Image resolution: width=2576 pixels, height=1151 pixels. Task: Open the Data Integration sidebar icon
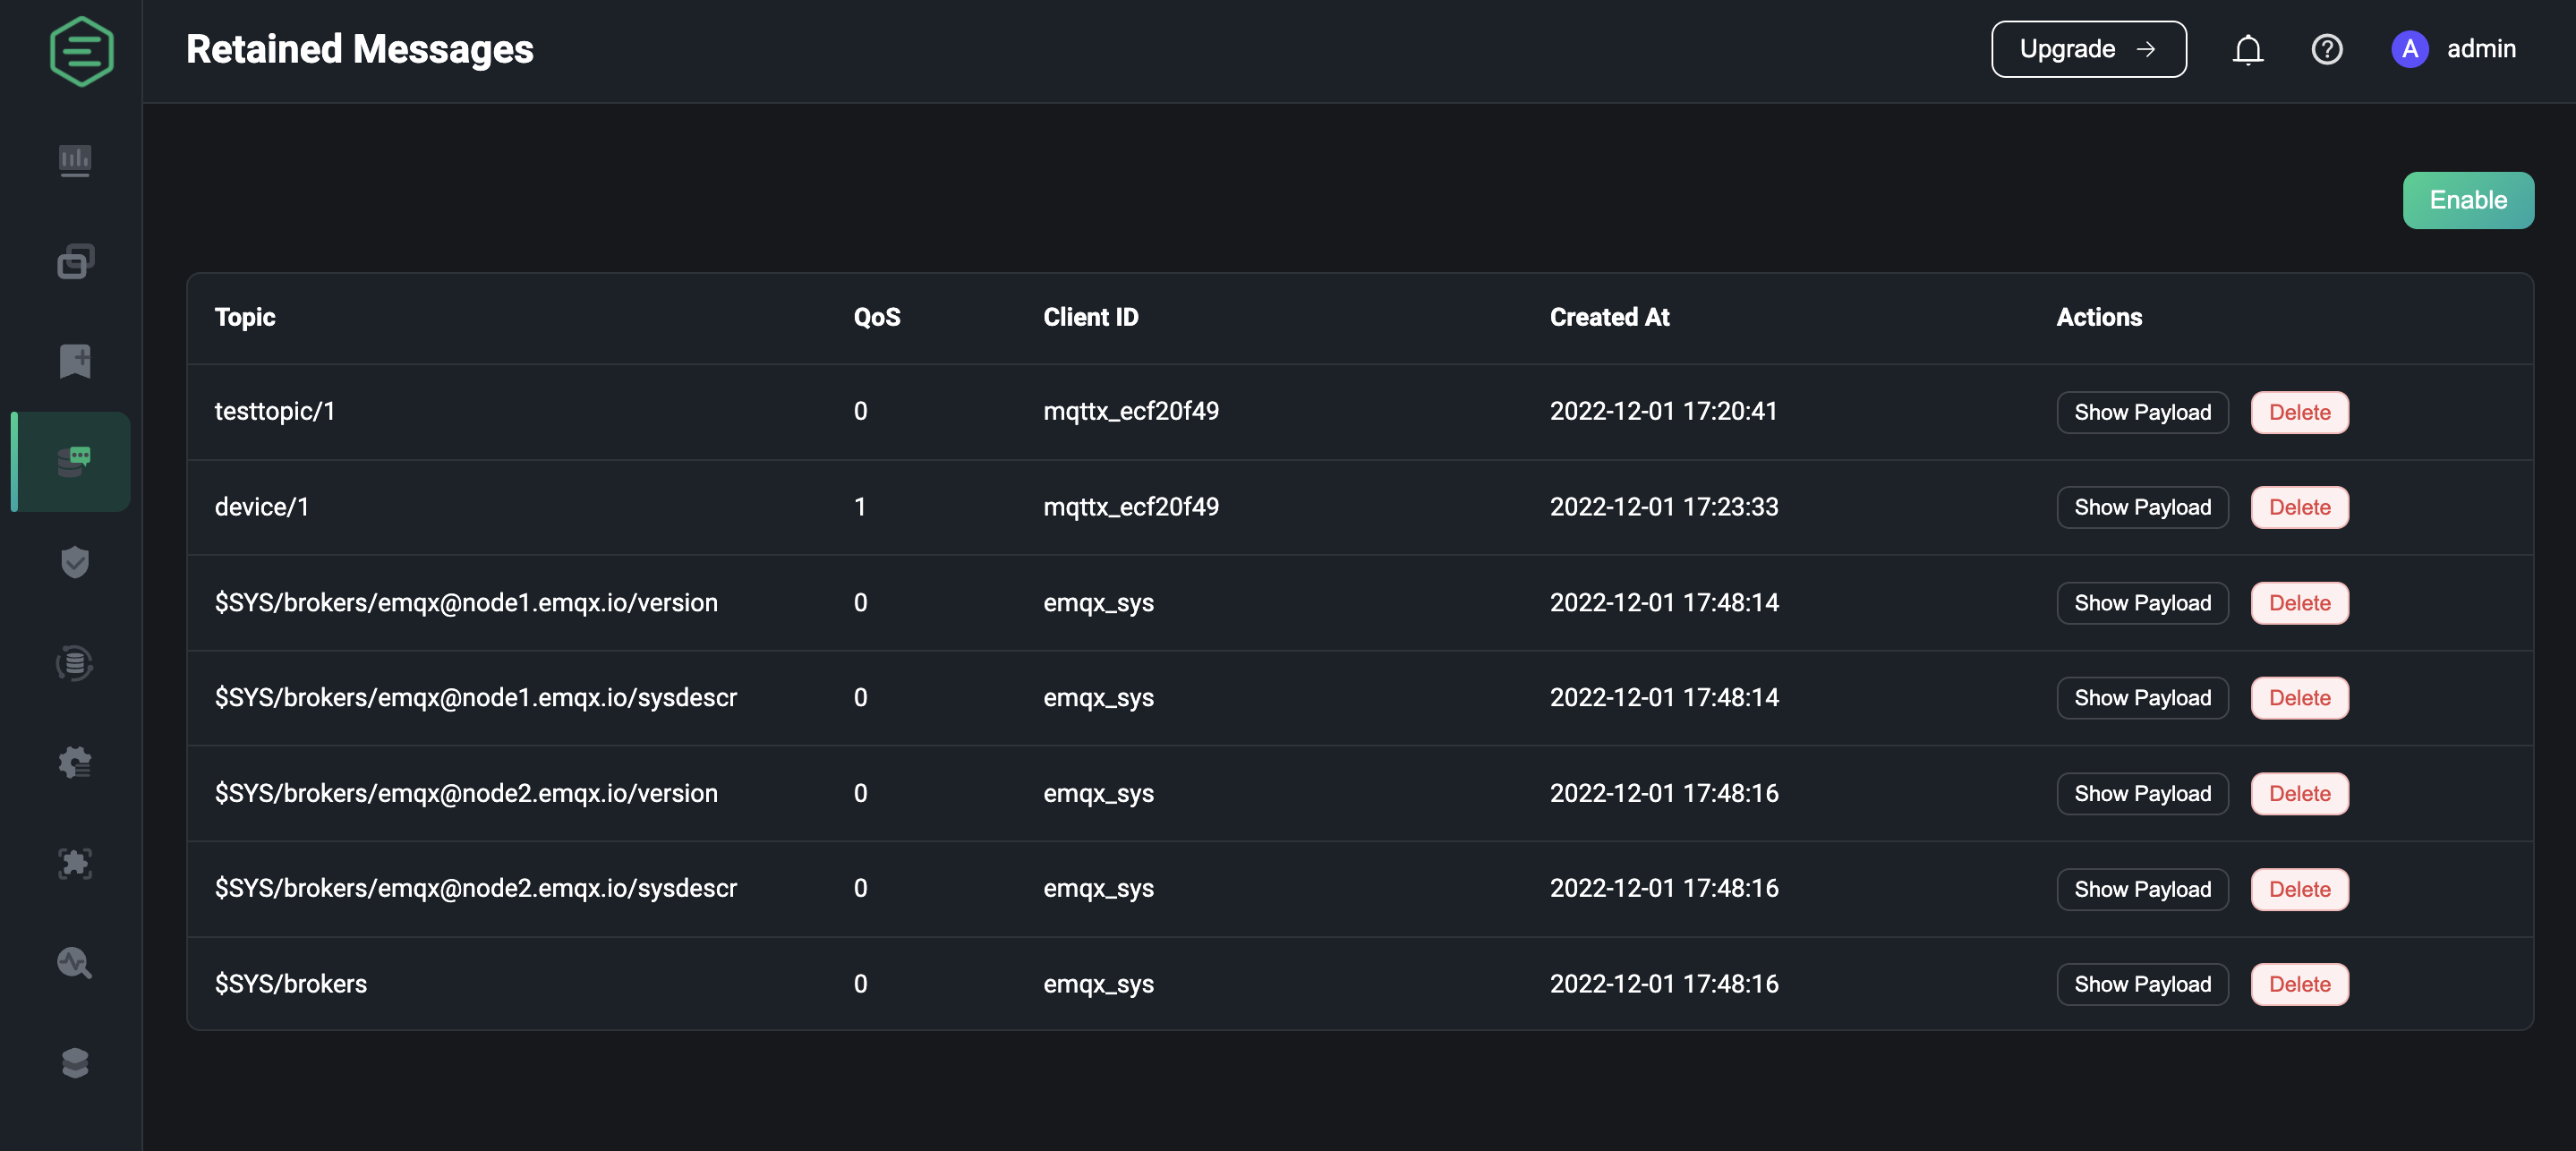click(75, 662)
